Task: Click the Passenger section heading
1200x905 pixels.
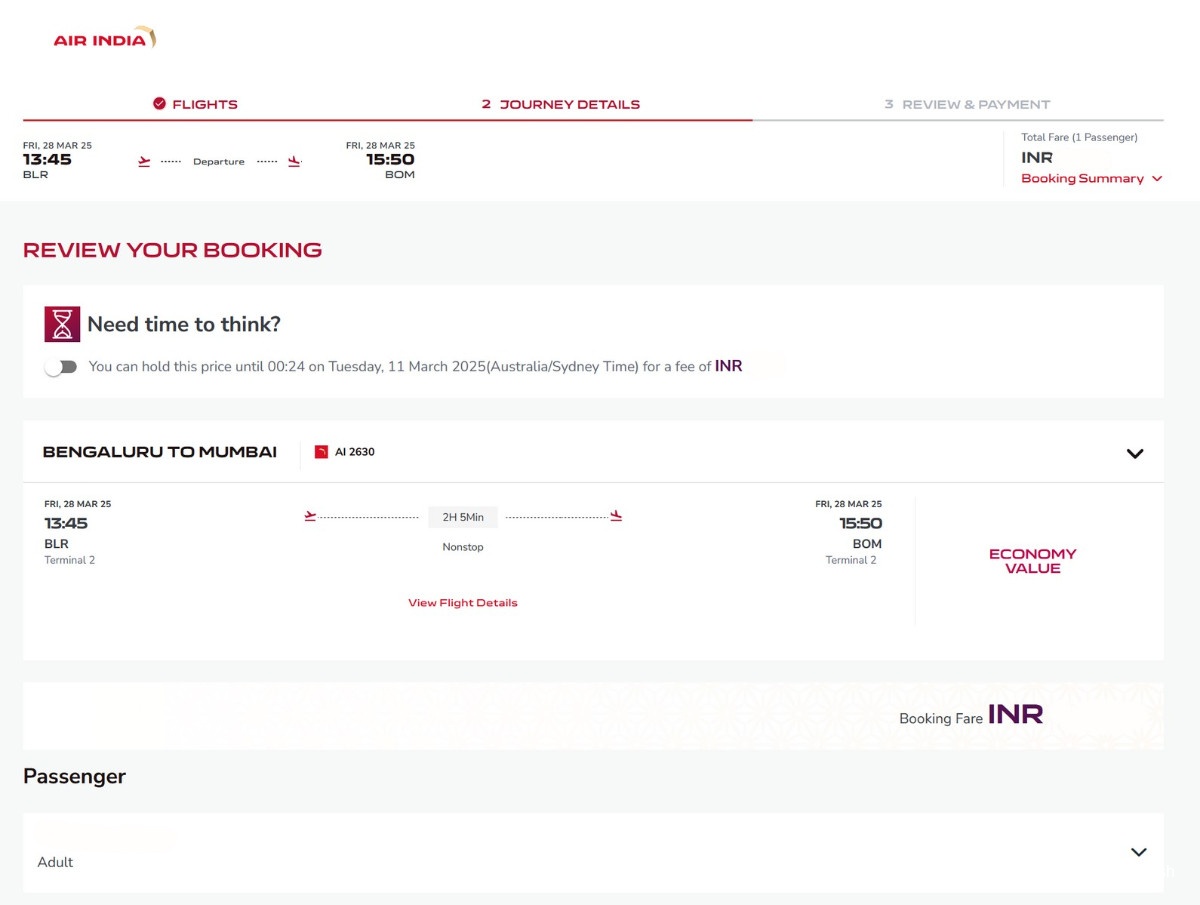Action: (75, 777)
